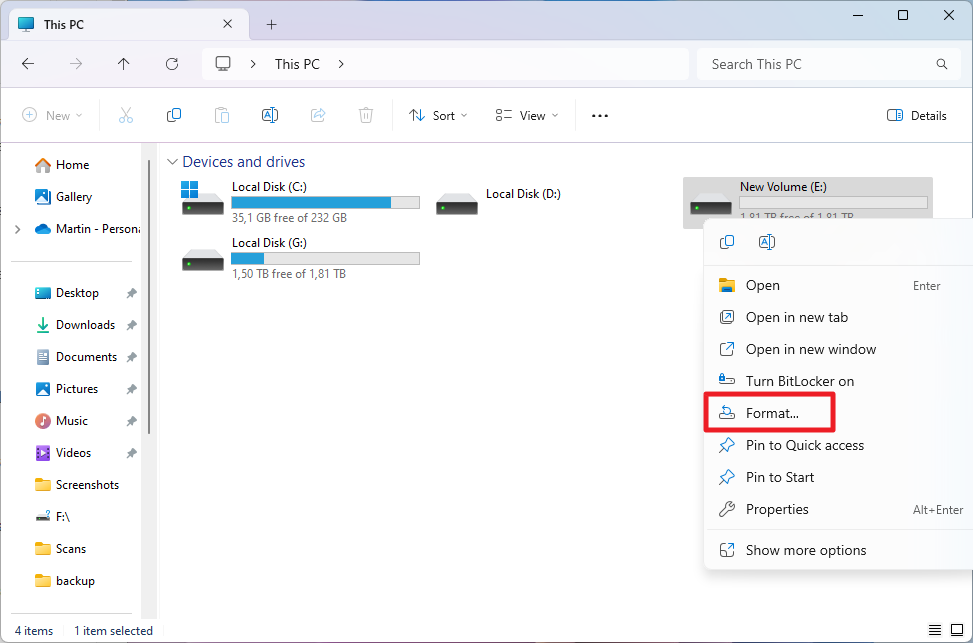
Task: Expand the Martin - Personal OneDrive node
Action: coord(17,229)
